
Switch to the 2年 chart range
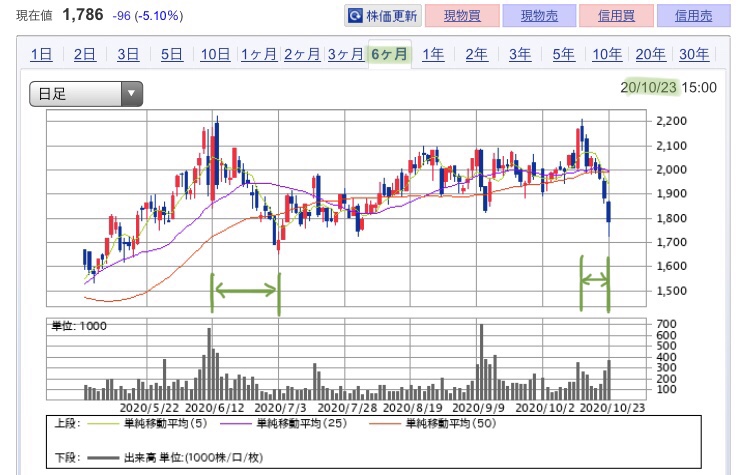[476, 55]
